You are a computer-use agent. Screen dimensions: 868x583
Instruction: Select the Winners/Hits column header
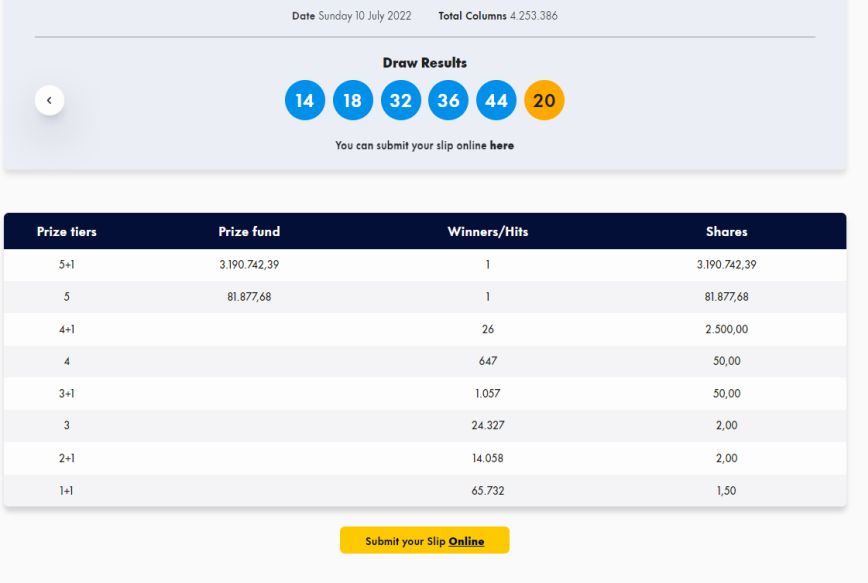(488, 231)
